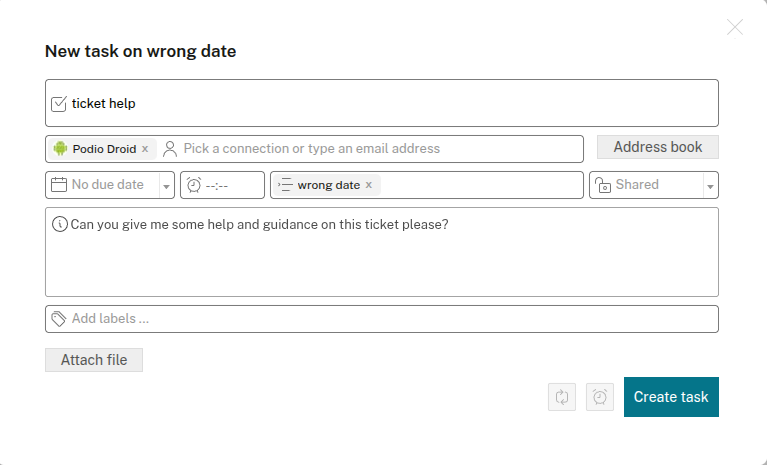
Task: Click the connection or email input field
Action: tap(375, 149)
